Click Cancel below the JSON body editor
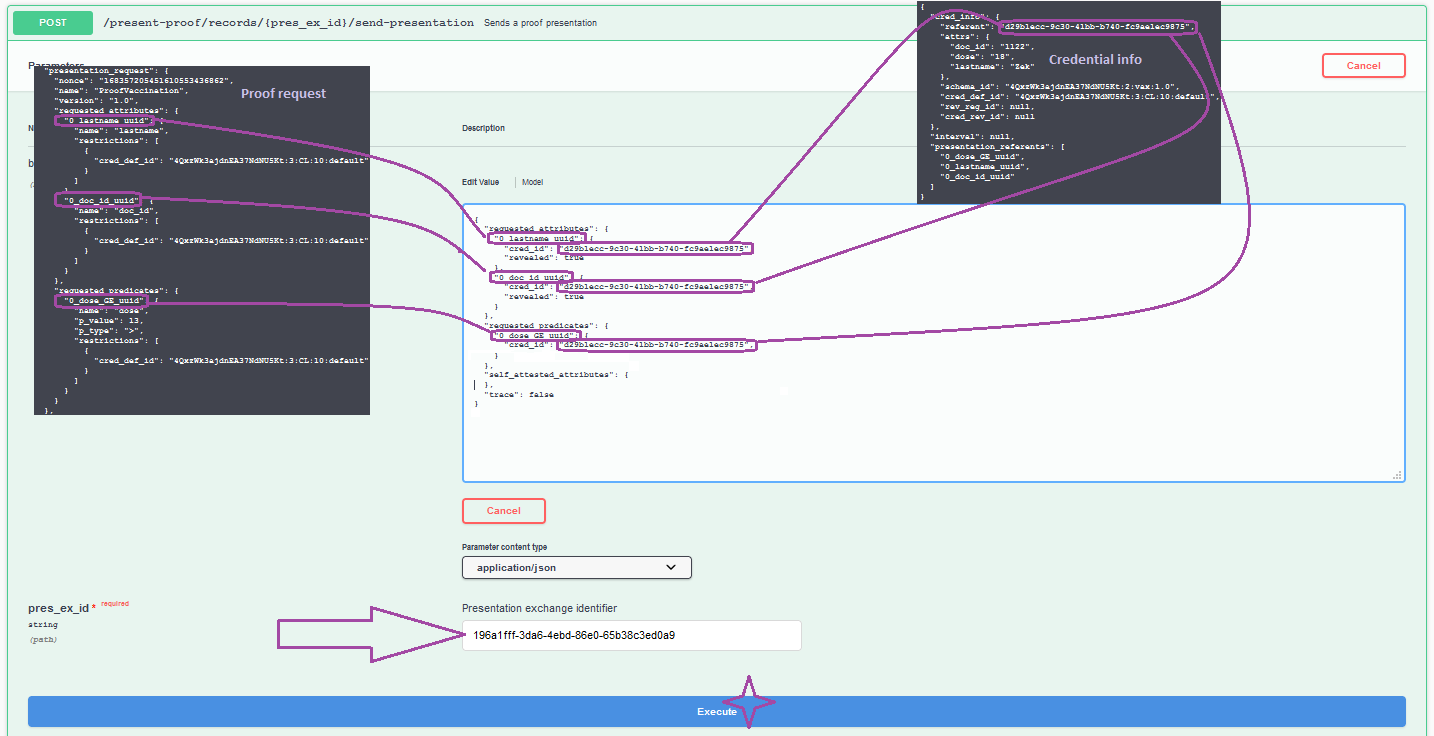This screenshot has width=1434, height=736. click(x=503, y=510)
